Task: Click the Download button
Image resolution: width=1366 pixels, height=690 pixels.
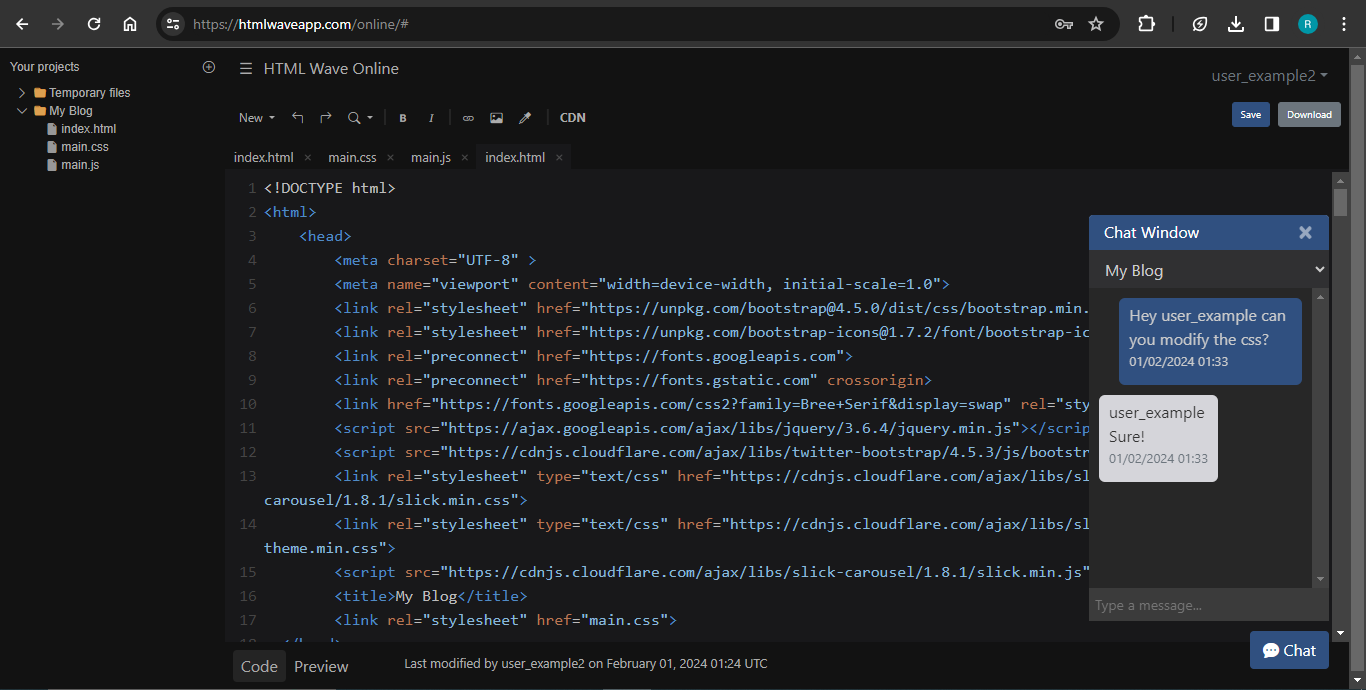Action: click(x=1308, y=115)
